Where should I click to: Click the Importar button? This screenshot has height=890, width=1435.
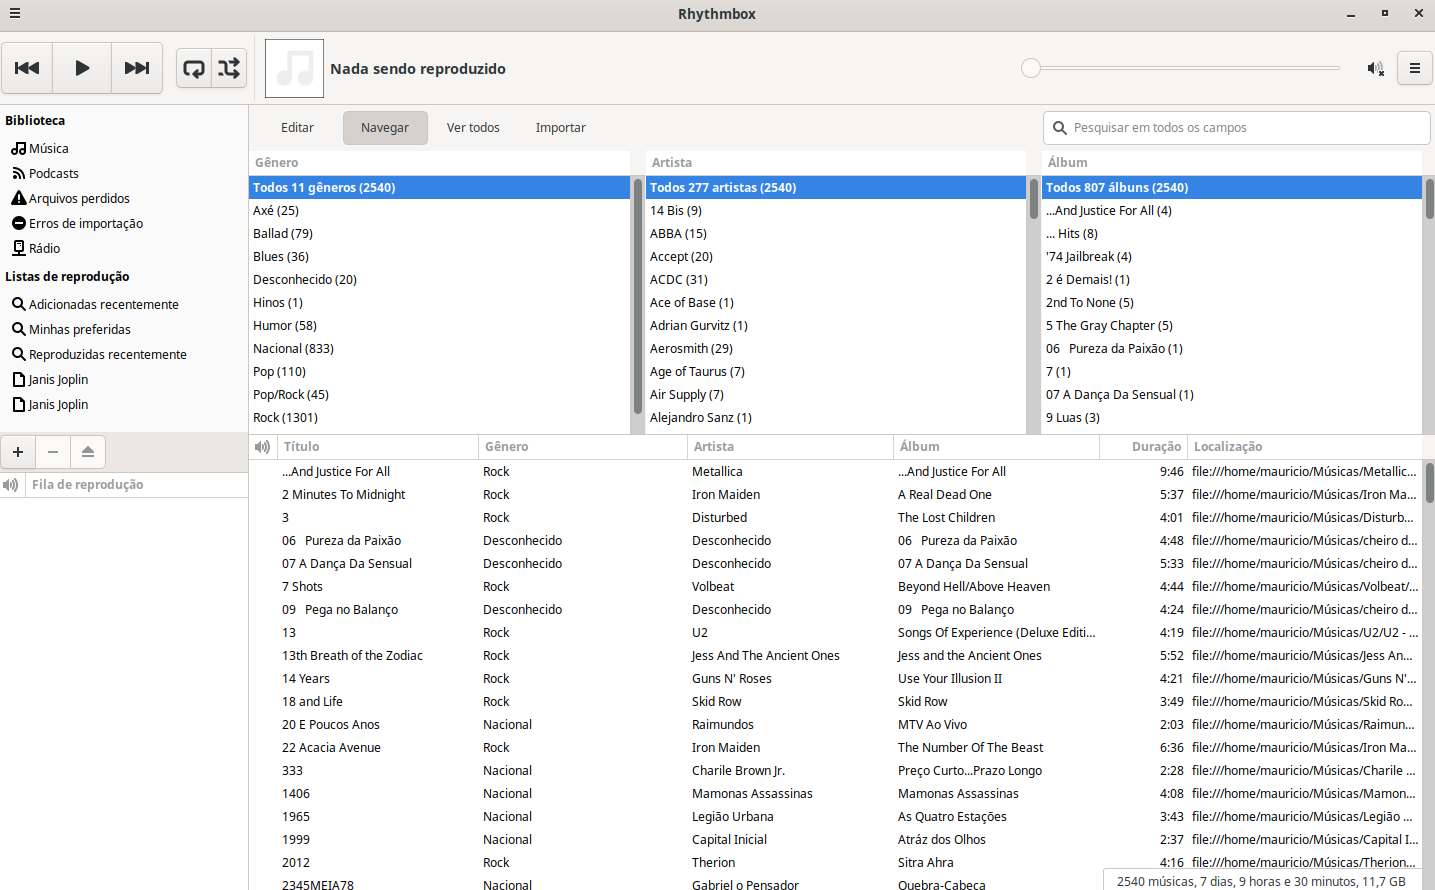click(561, 128)
